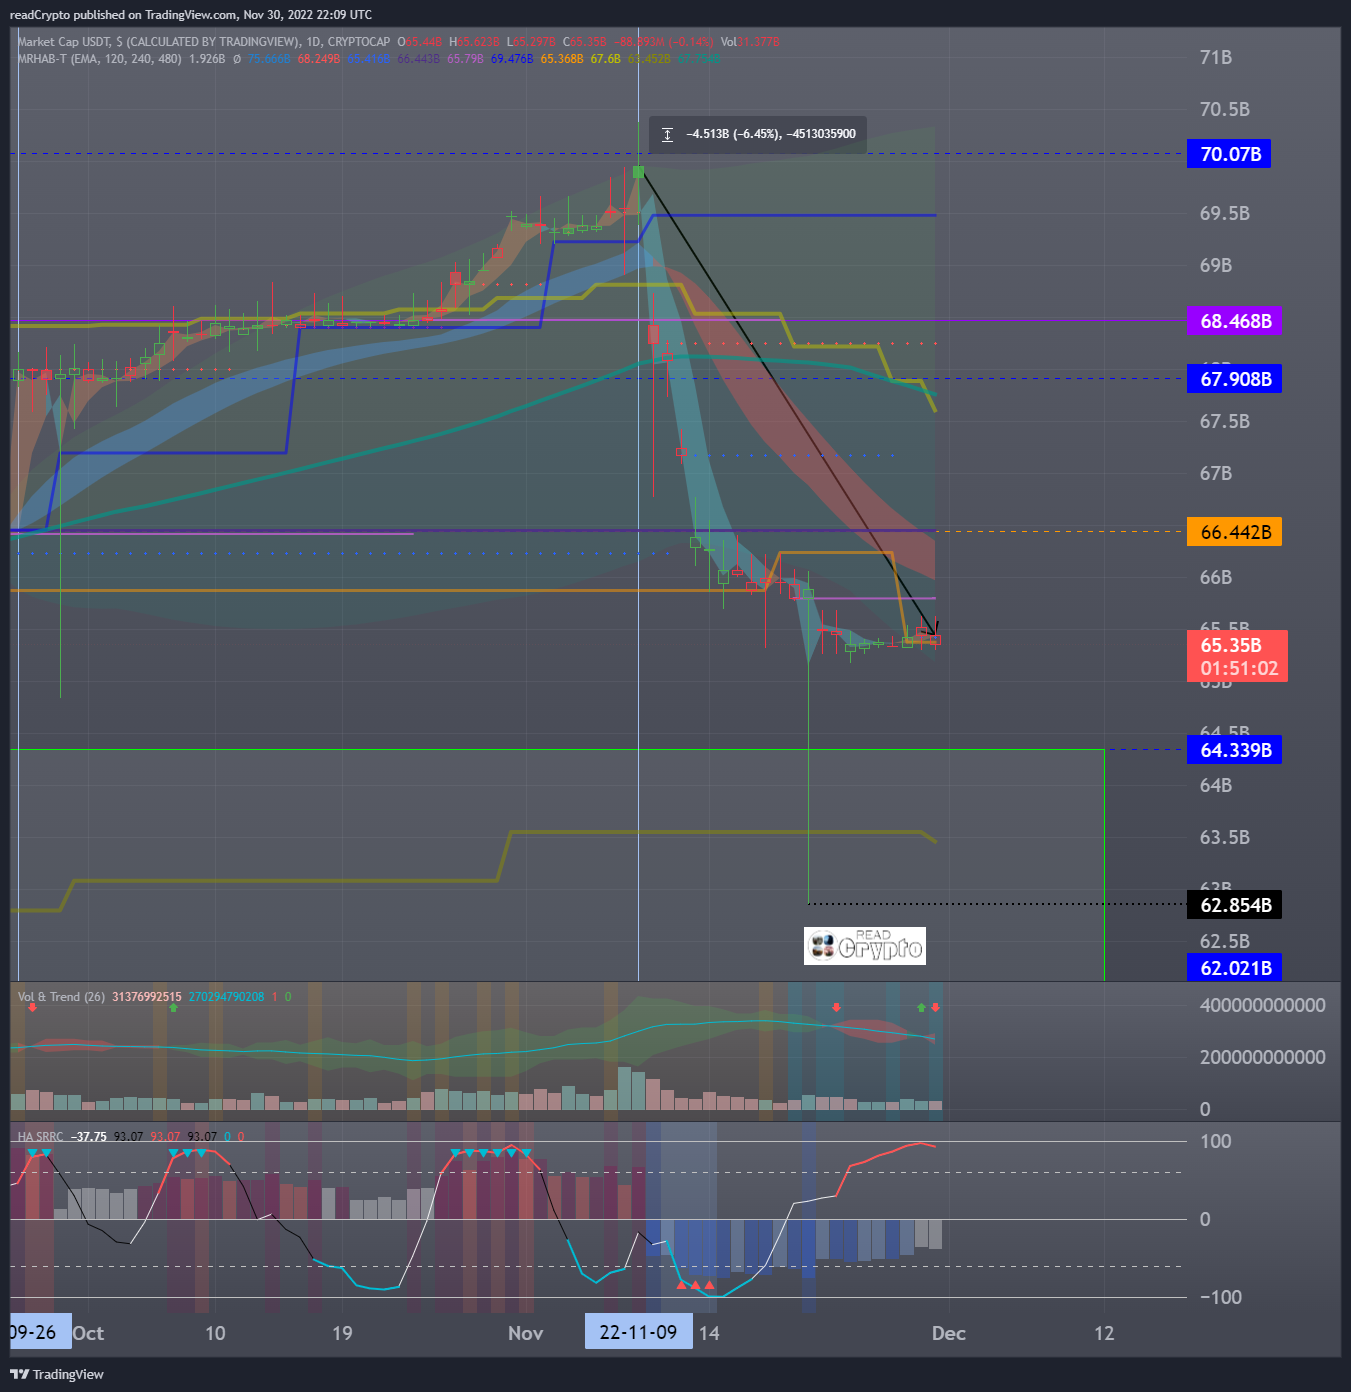Click the 69.5B price axis tick
This screenshot has height=1392, width=1351.
[1224, 213]
